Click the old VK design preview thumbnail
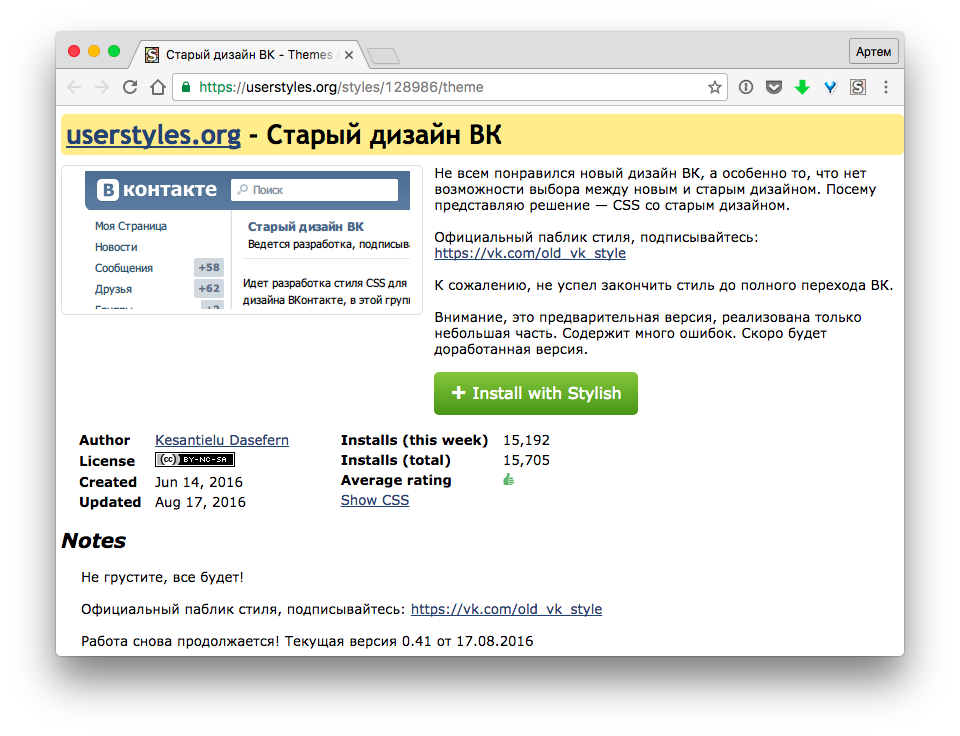This screenshot has height=736, width=960. [x=242, y=240]
